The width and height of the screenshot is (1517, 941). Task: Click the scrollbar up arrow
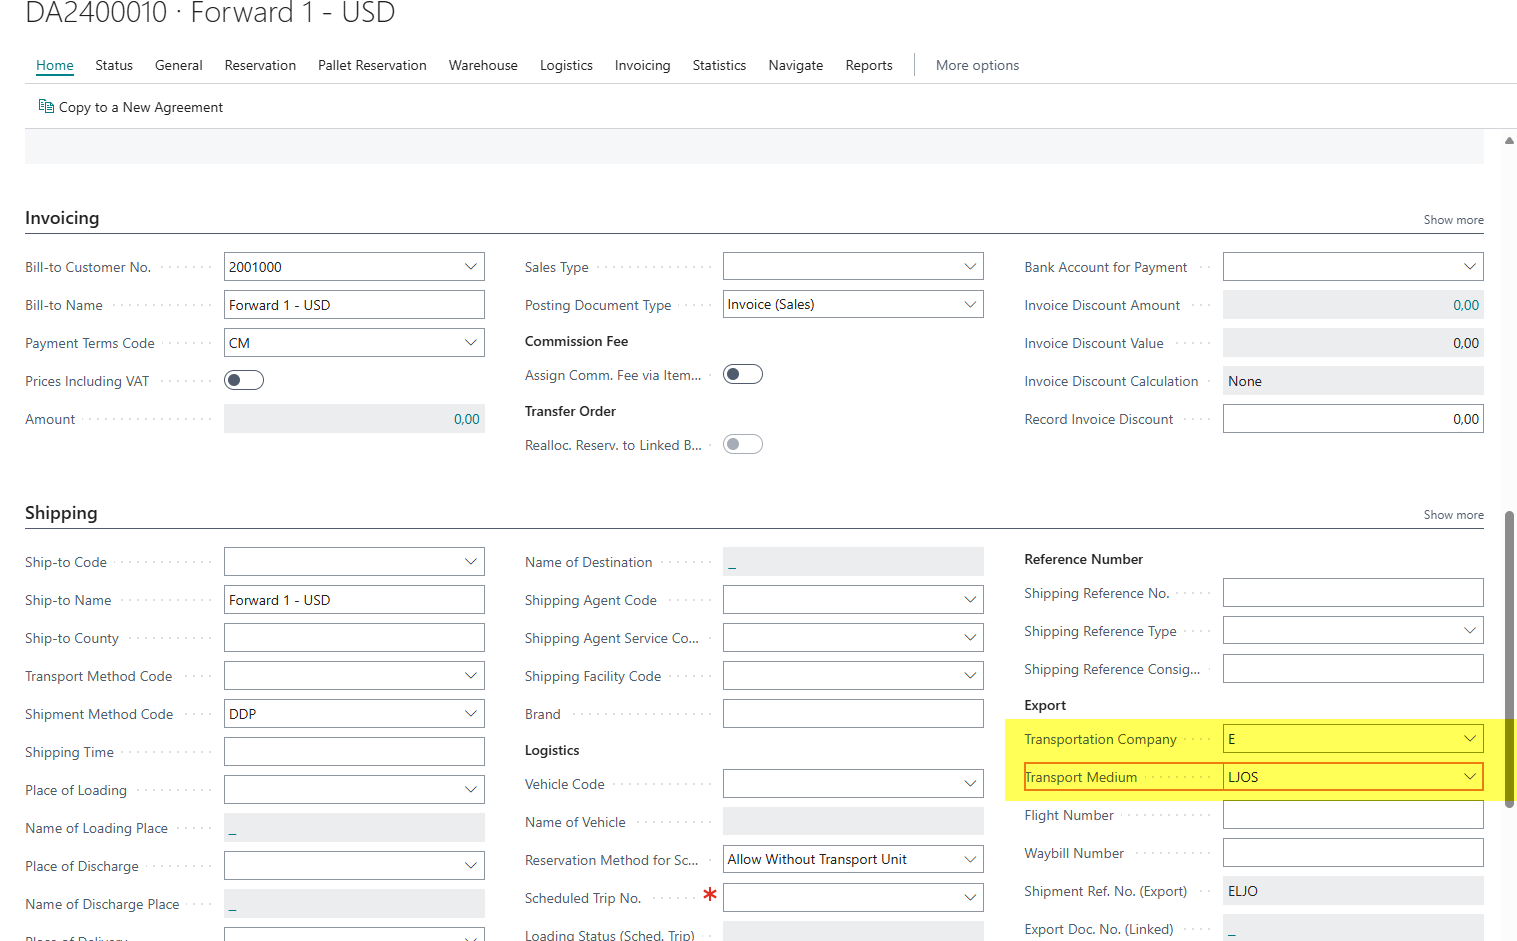tap(1509, 141)
